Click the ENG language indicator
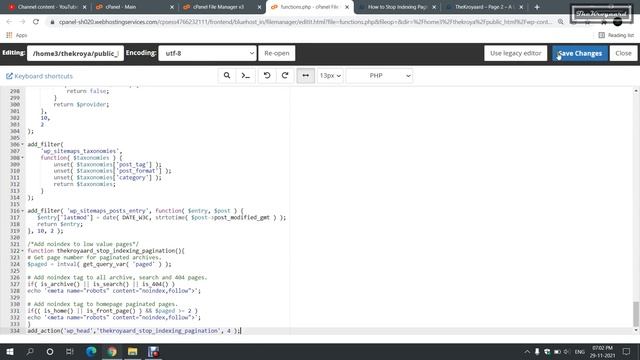This screenshot has height=360, width=640. [x=580, y=351]
